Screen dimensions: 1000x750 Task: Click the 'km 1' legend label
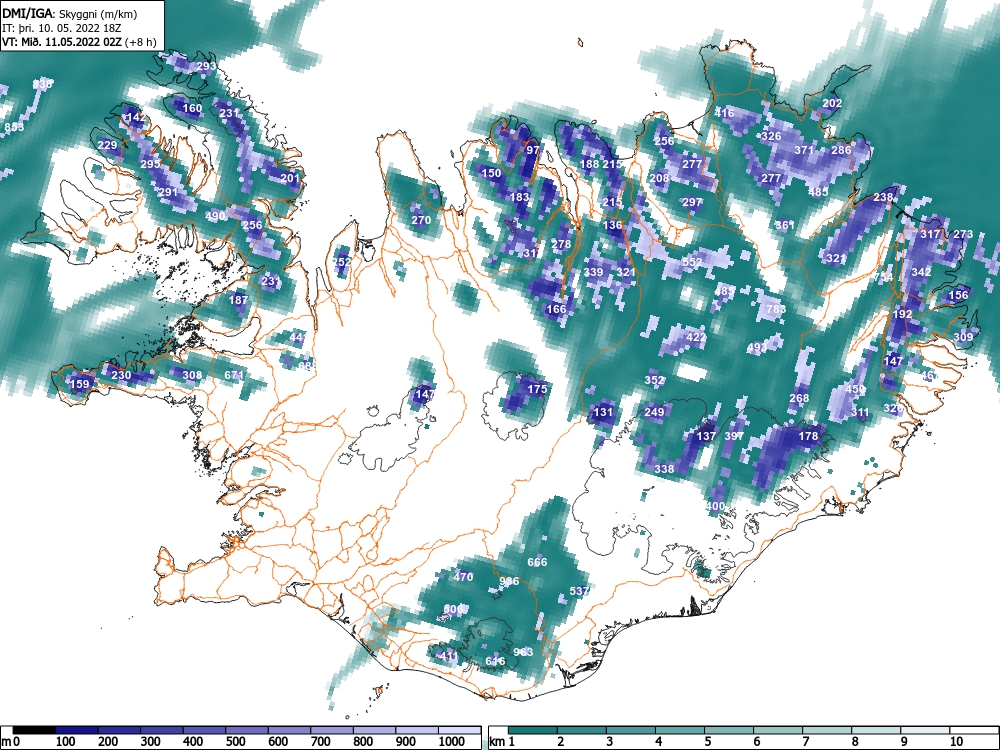coord(502,742)
